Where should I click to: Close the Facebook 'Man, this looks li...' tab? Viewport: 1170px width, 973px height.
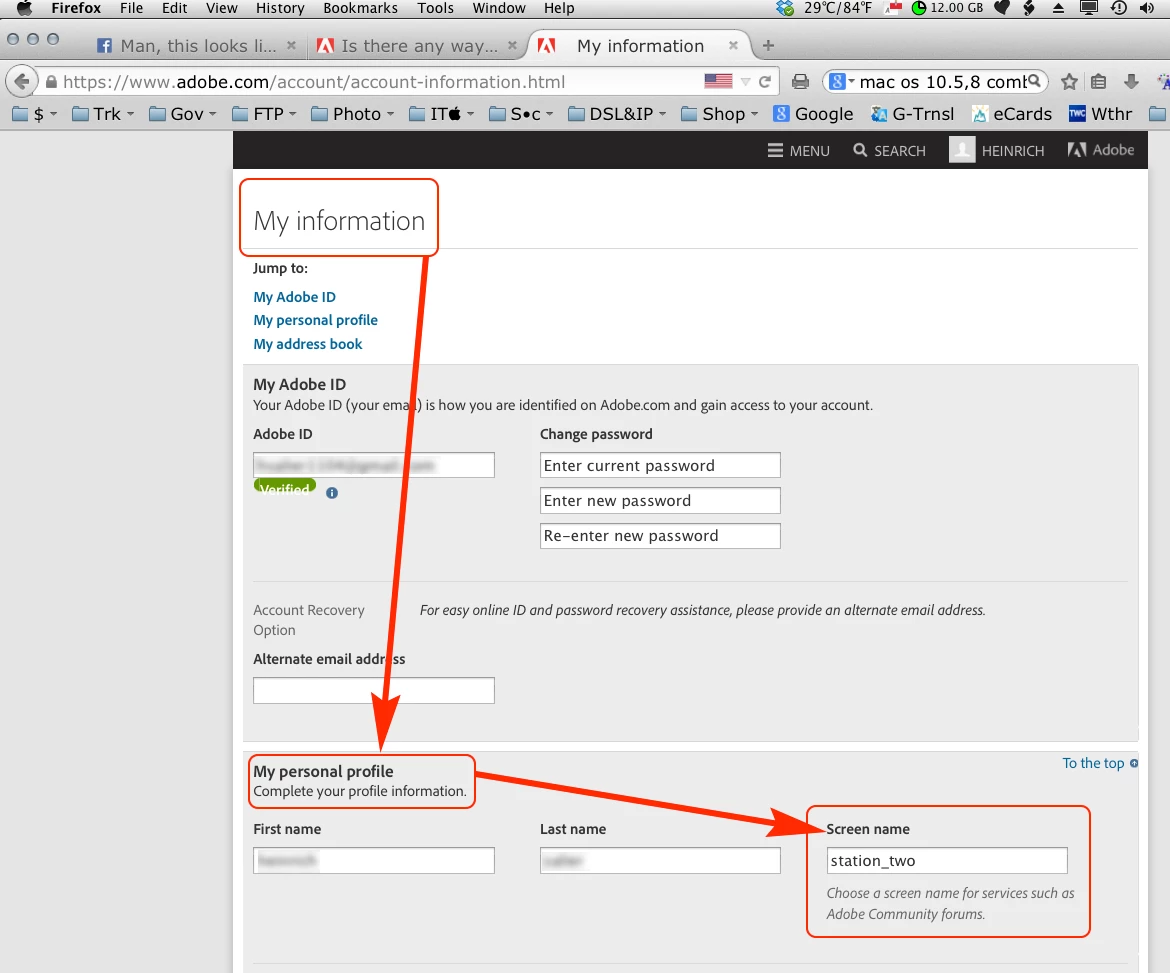click(291, 46)
